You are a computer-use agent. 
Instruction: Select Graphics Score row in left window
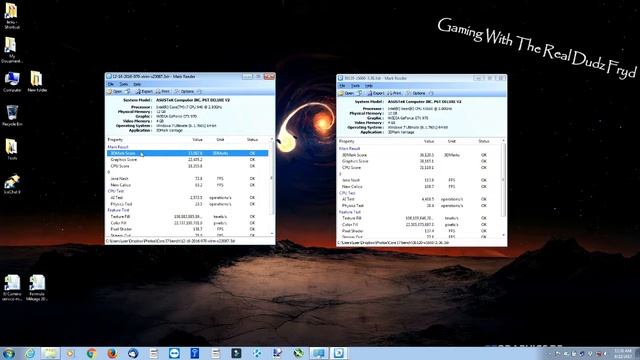pyautogui.click(x=187, y=160)
